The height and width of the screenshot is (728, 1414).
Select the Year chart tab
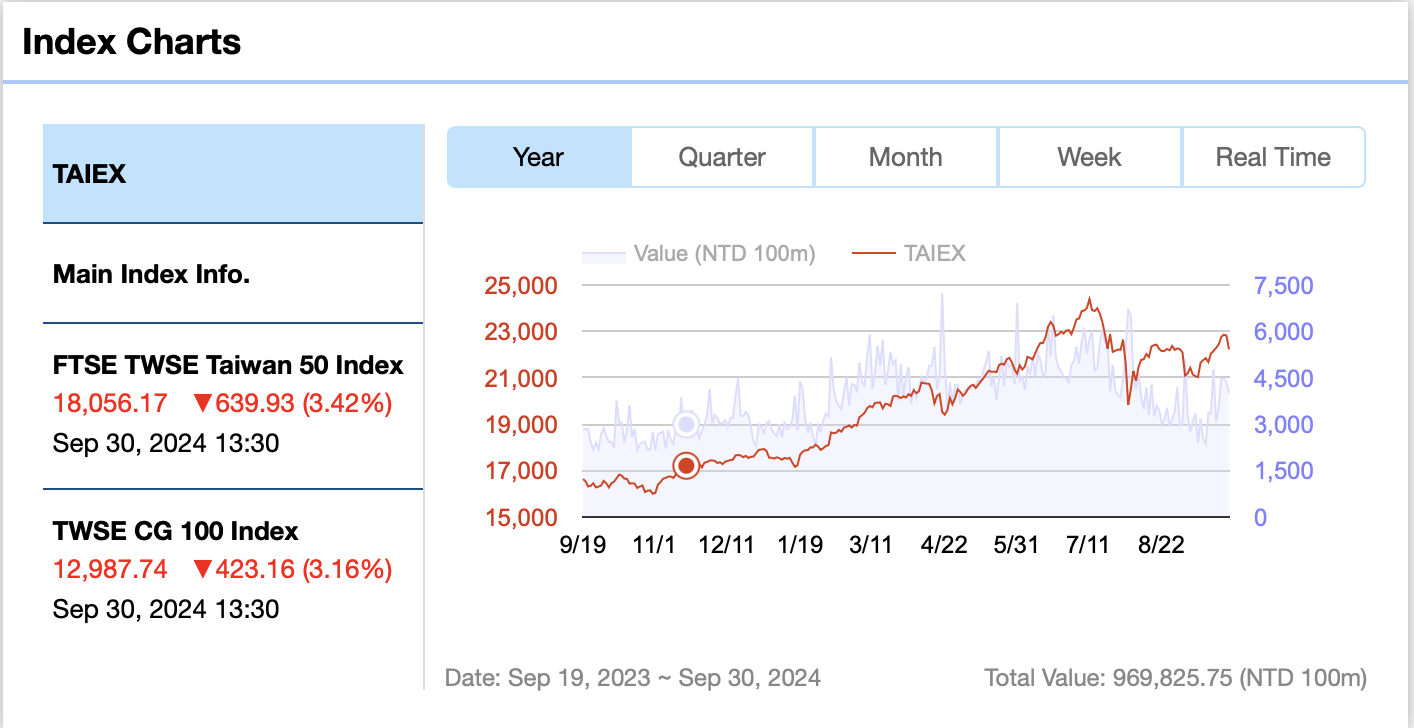pos(539,157)
